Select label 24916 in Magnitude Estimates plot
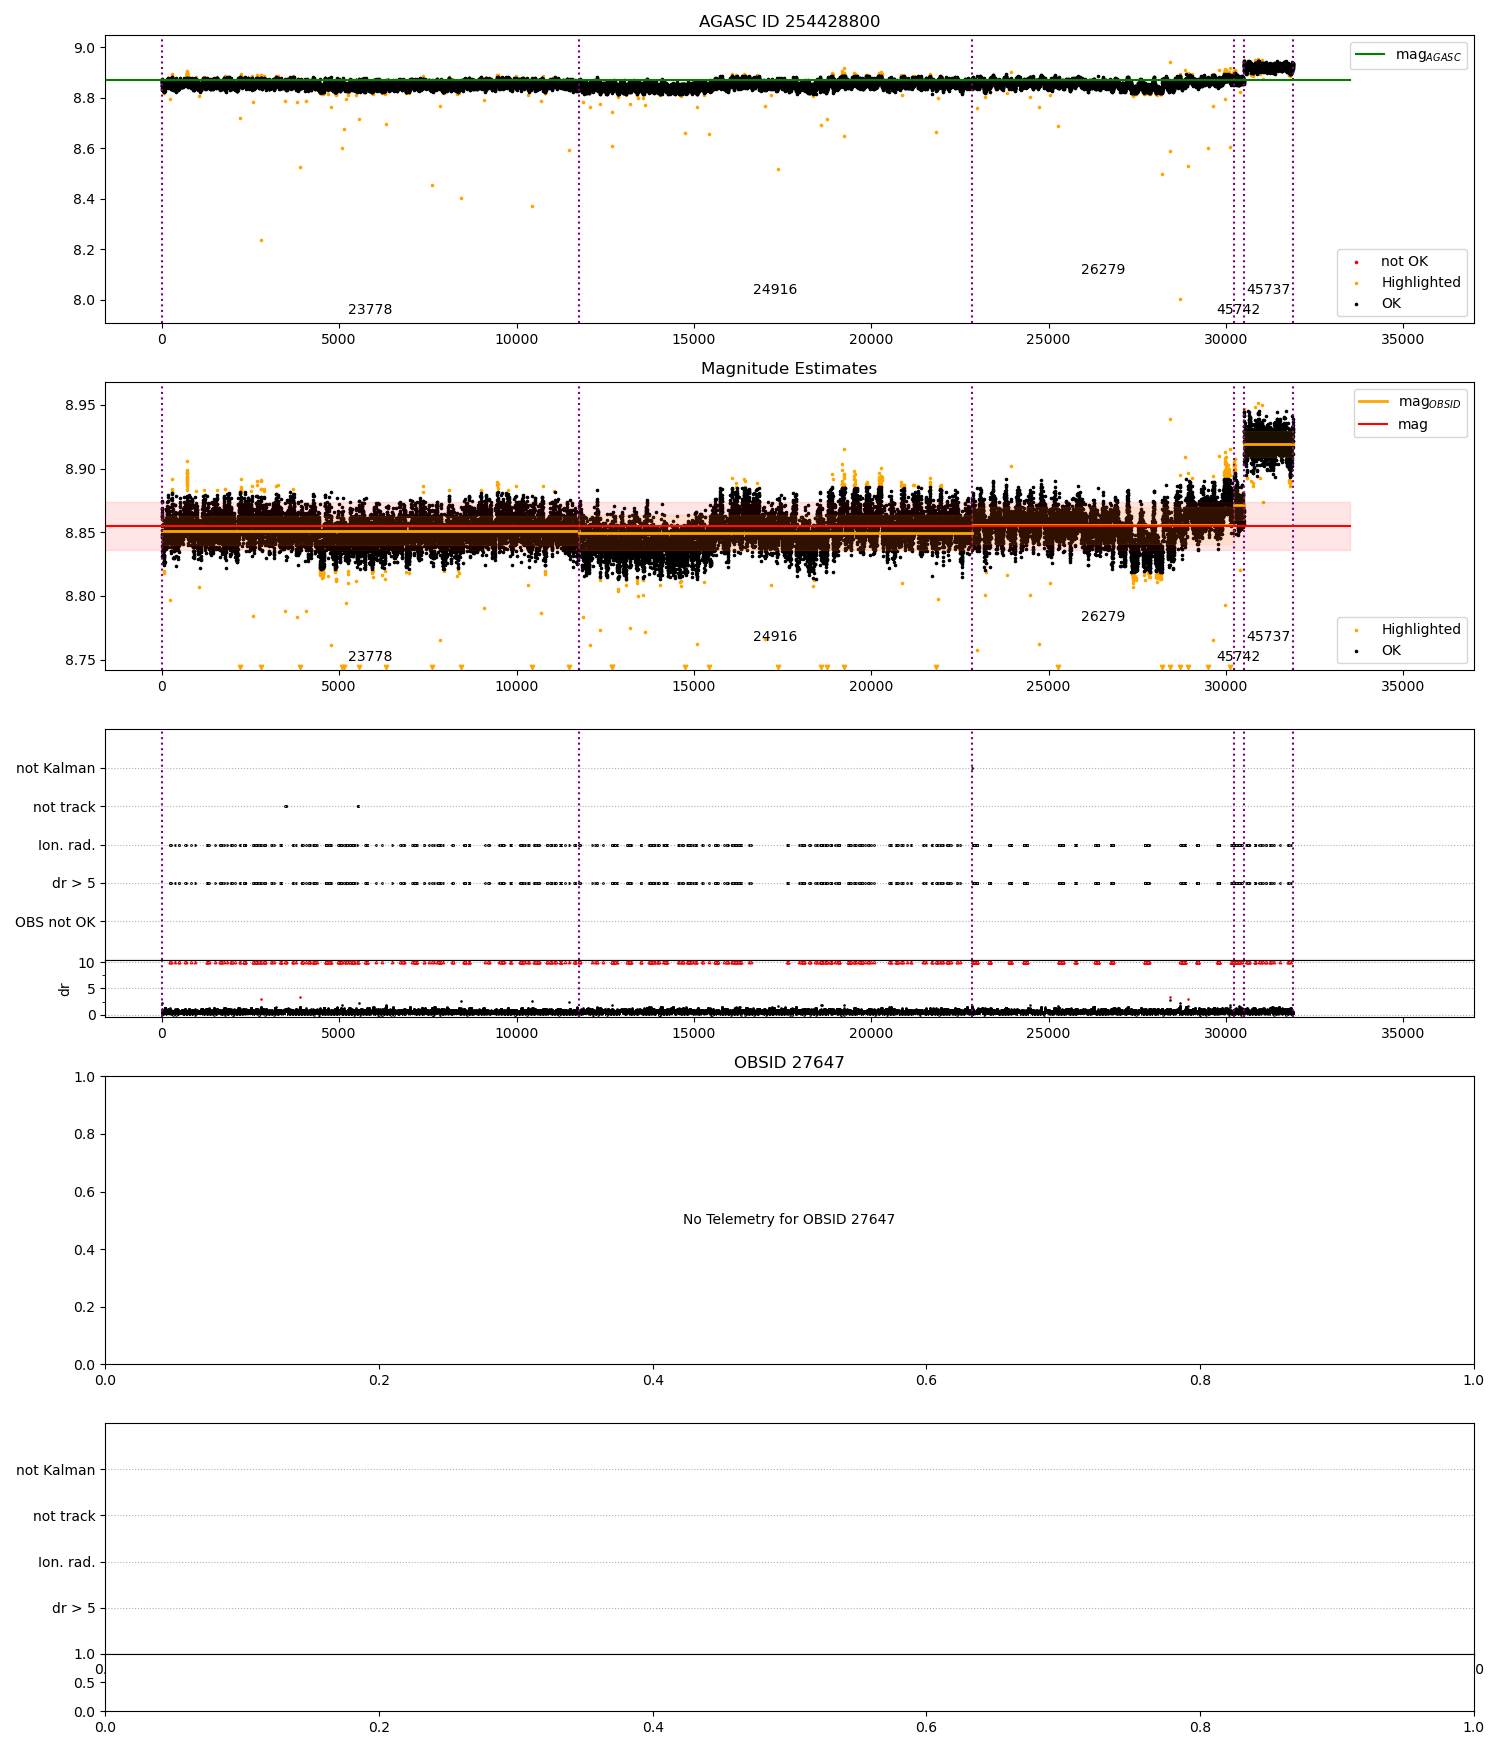 click(775, 637)
